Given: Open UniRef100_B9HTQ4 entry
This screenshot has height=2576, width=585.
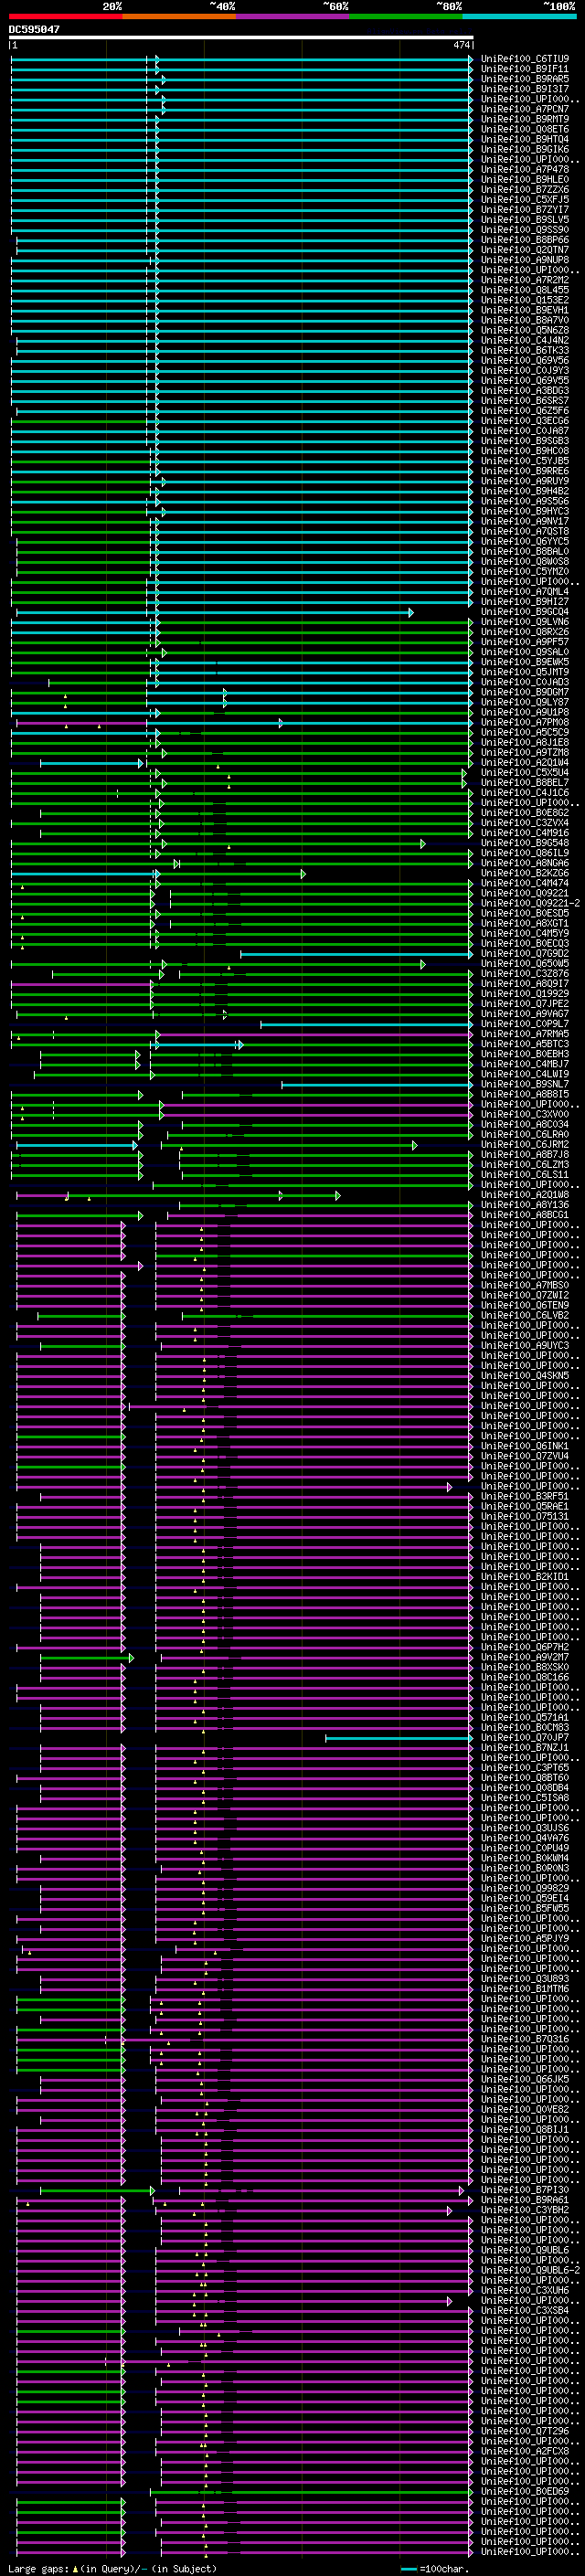Looking at the screenshot, I should pyautogui.click(x=525, y=139).
